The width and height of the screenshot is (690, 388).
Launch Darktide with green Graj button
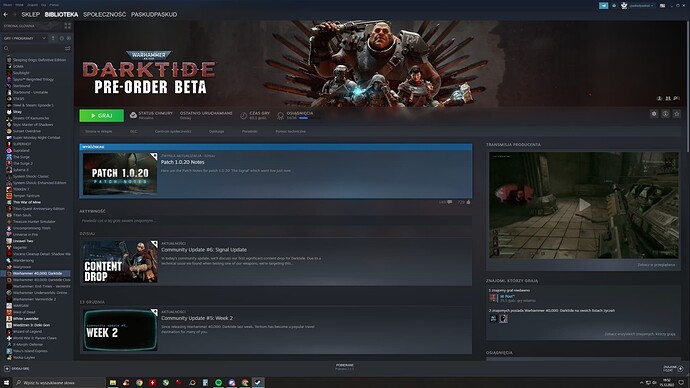(102, 116)
